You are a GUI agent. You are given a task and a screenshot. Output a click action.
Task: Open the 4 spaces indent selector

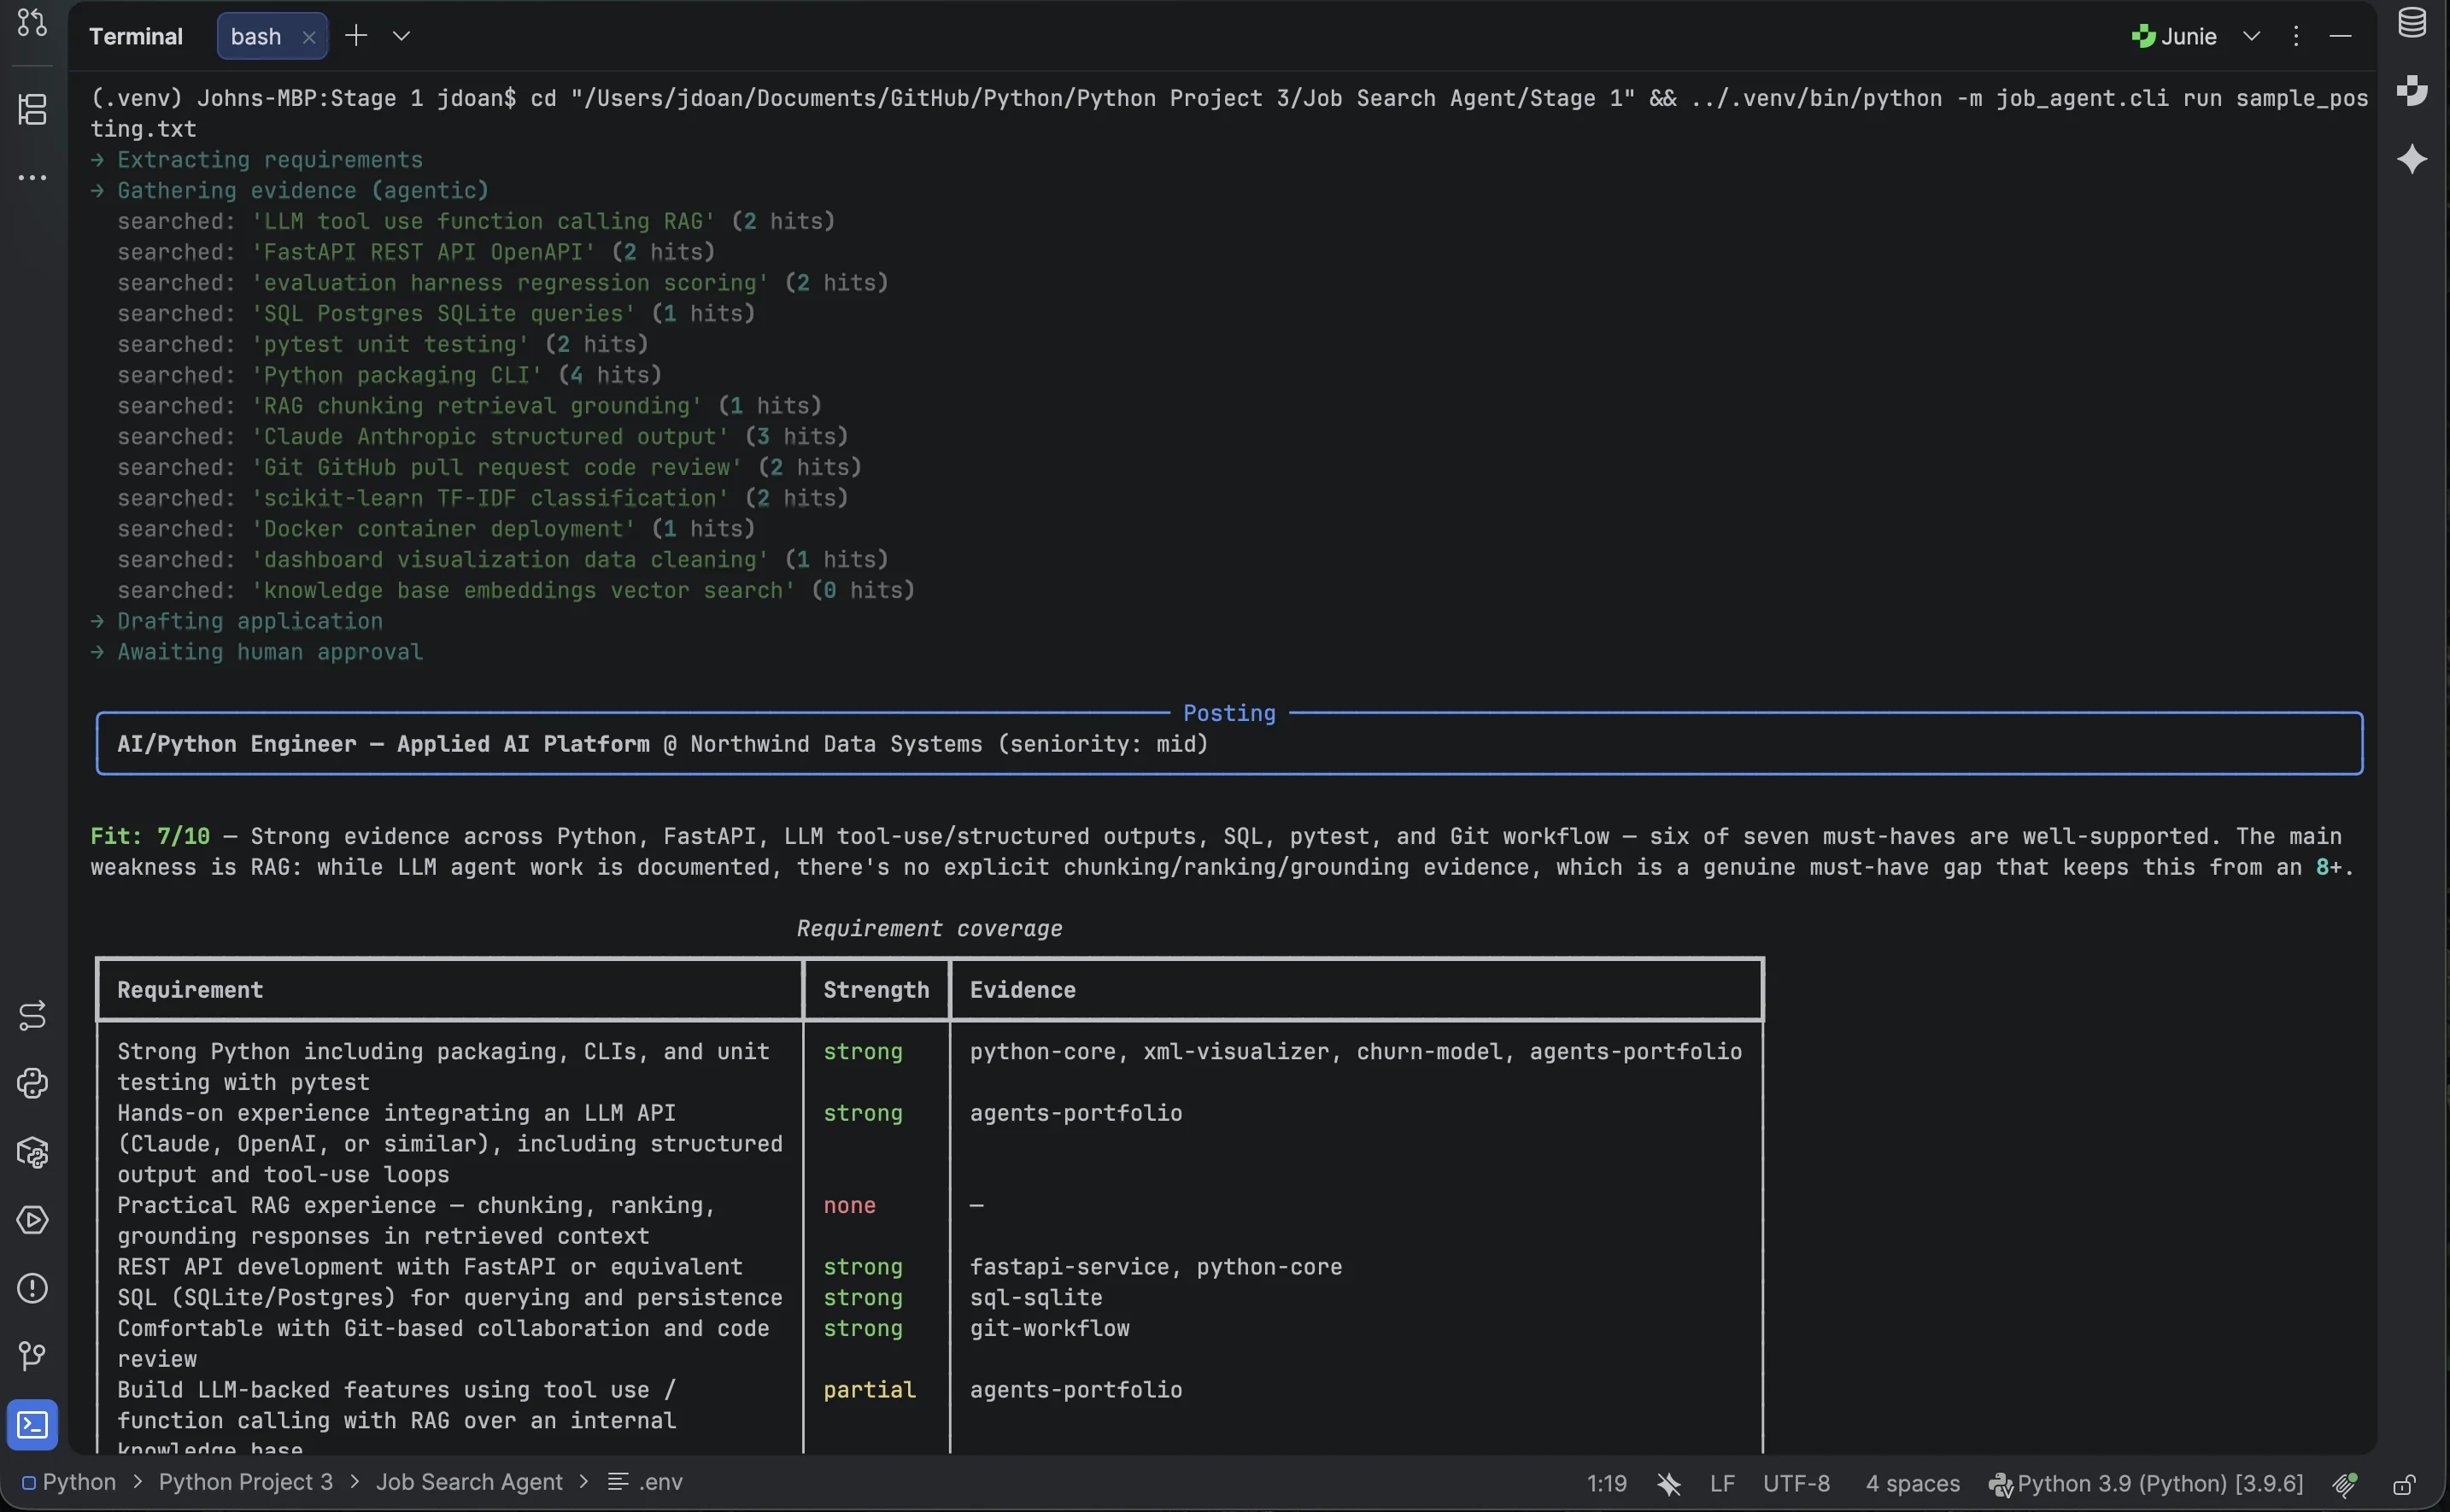point(1912,1483)
